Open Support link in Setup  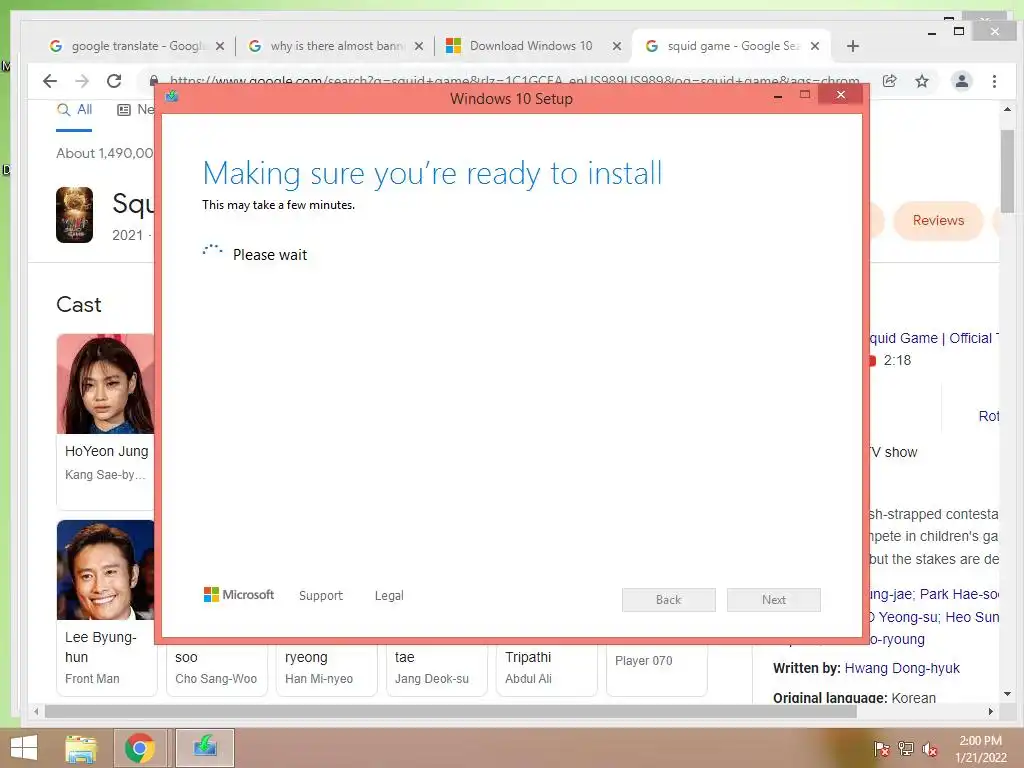coord(321,596)
